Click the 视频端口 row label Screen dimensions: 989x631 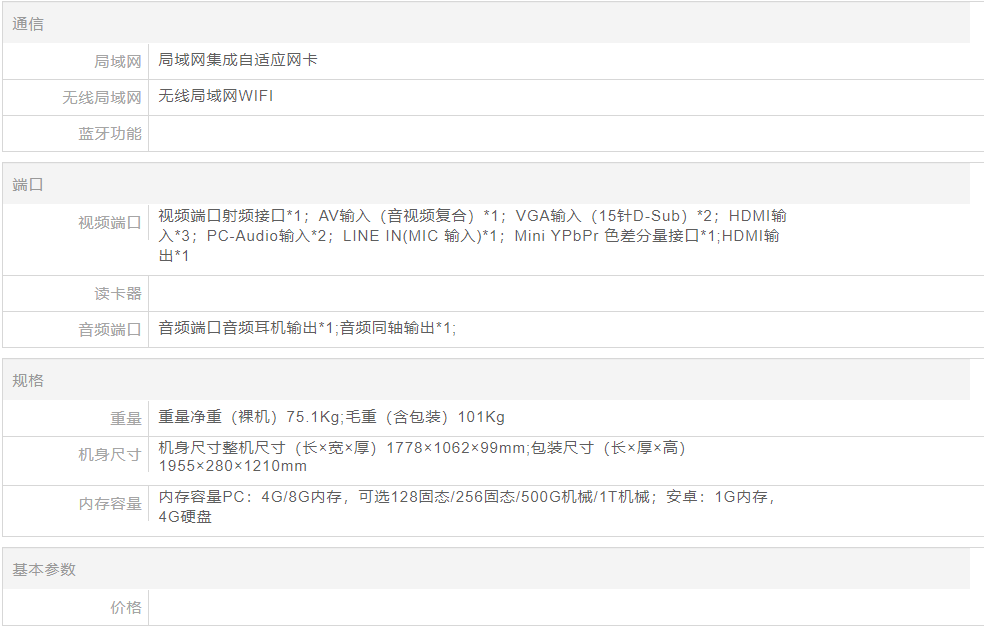click(x=109, y=222)
